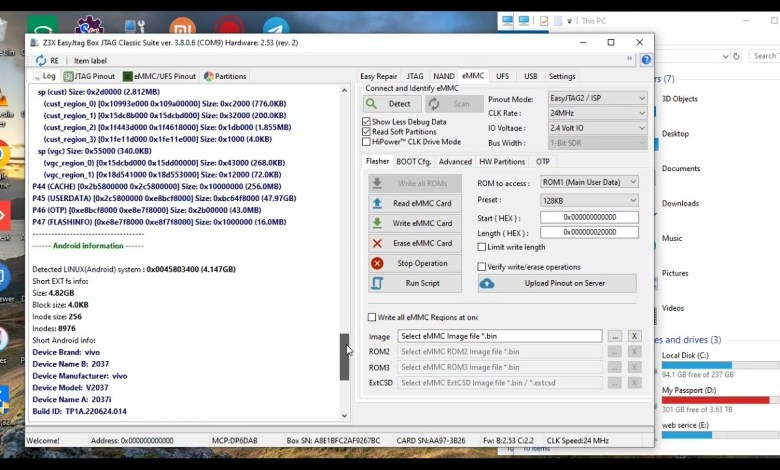Switch to HW Partitions sub-tab
Image resolution: width=780 pixels, height=470 pixels.
502,162
